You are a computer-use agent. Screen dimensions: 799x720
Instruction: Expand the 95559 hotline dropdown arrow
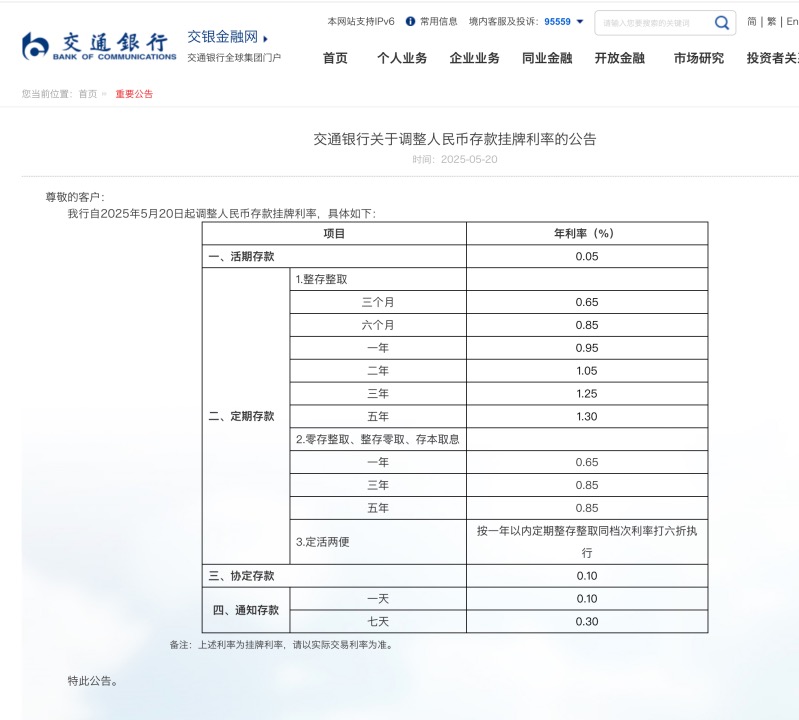tap(579, 21)
